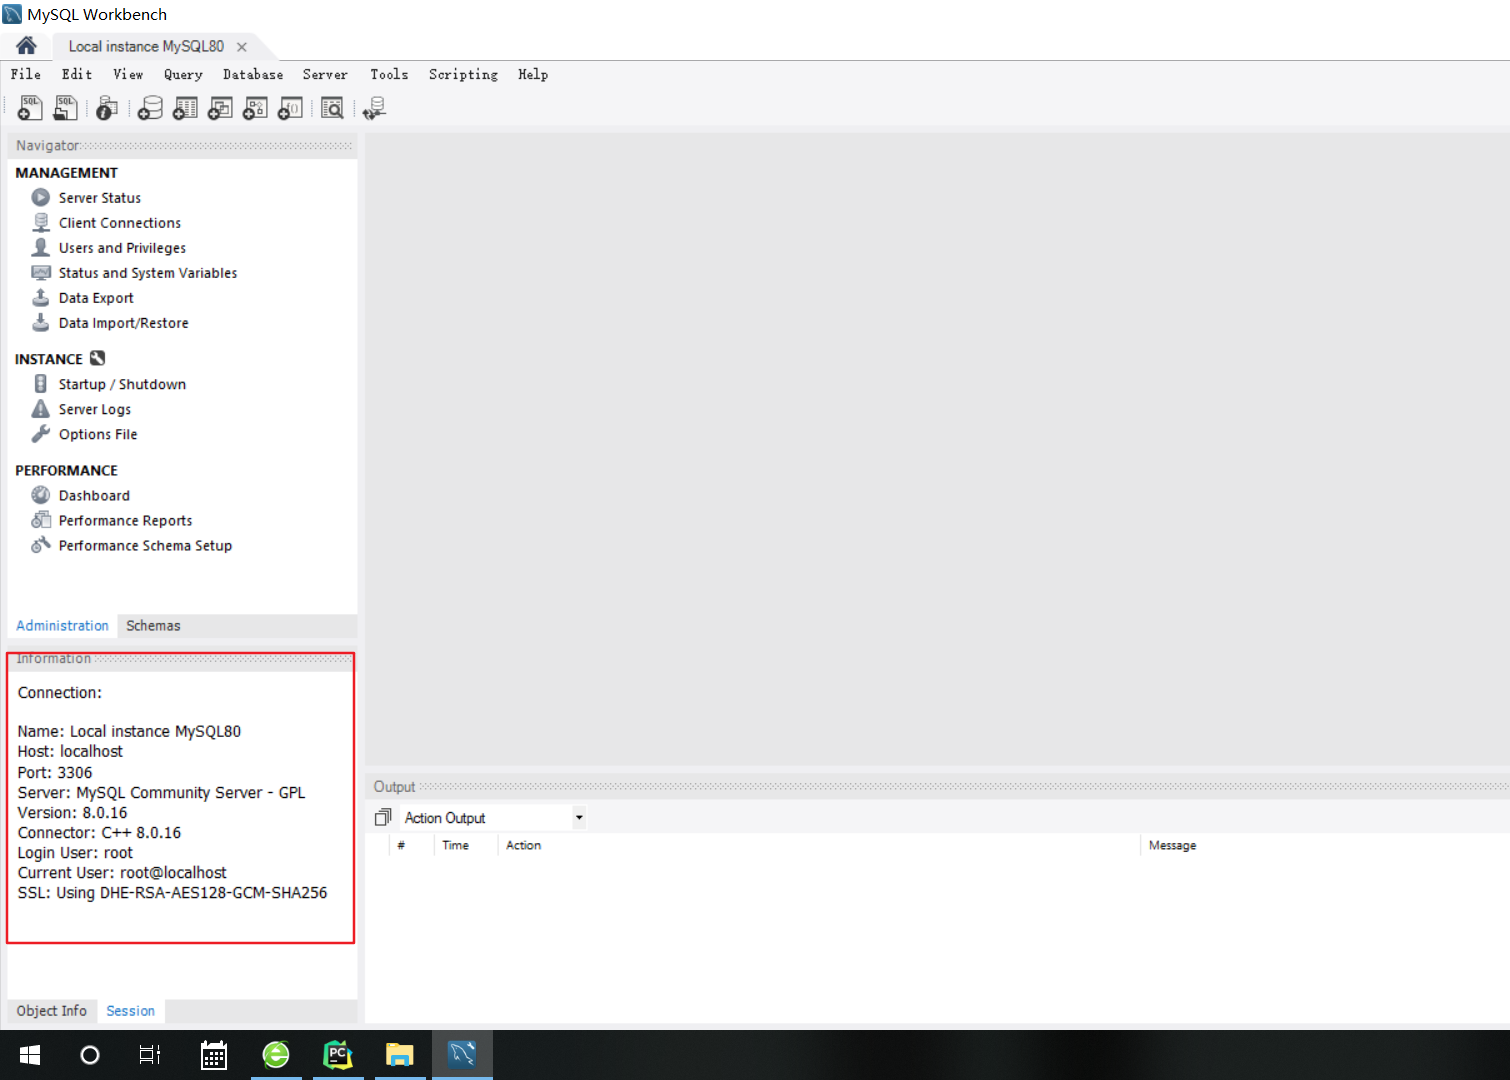1510x1080 pixels.
Task: Click the # column header in Output
Action: pos(401,845)
